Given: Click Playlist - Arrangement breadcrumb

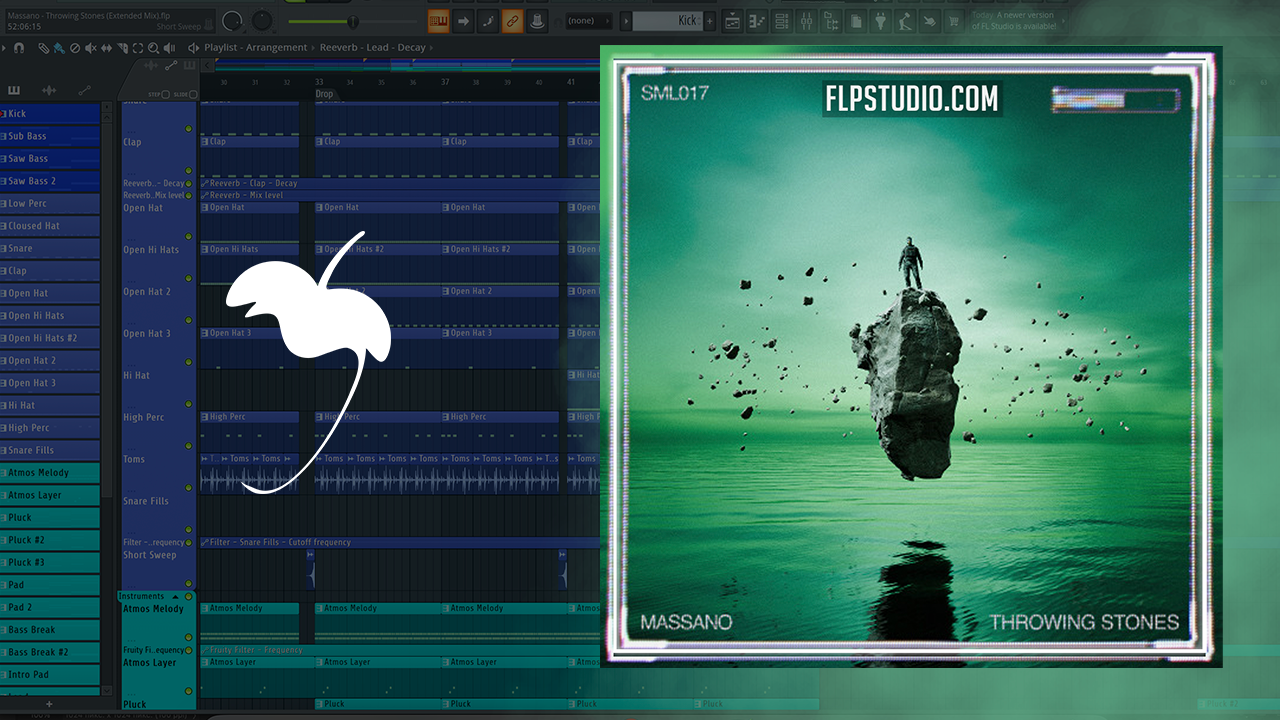Looking at the screenshot, I should coord(258,48).
